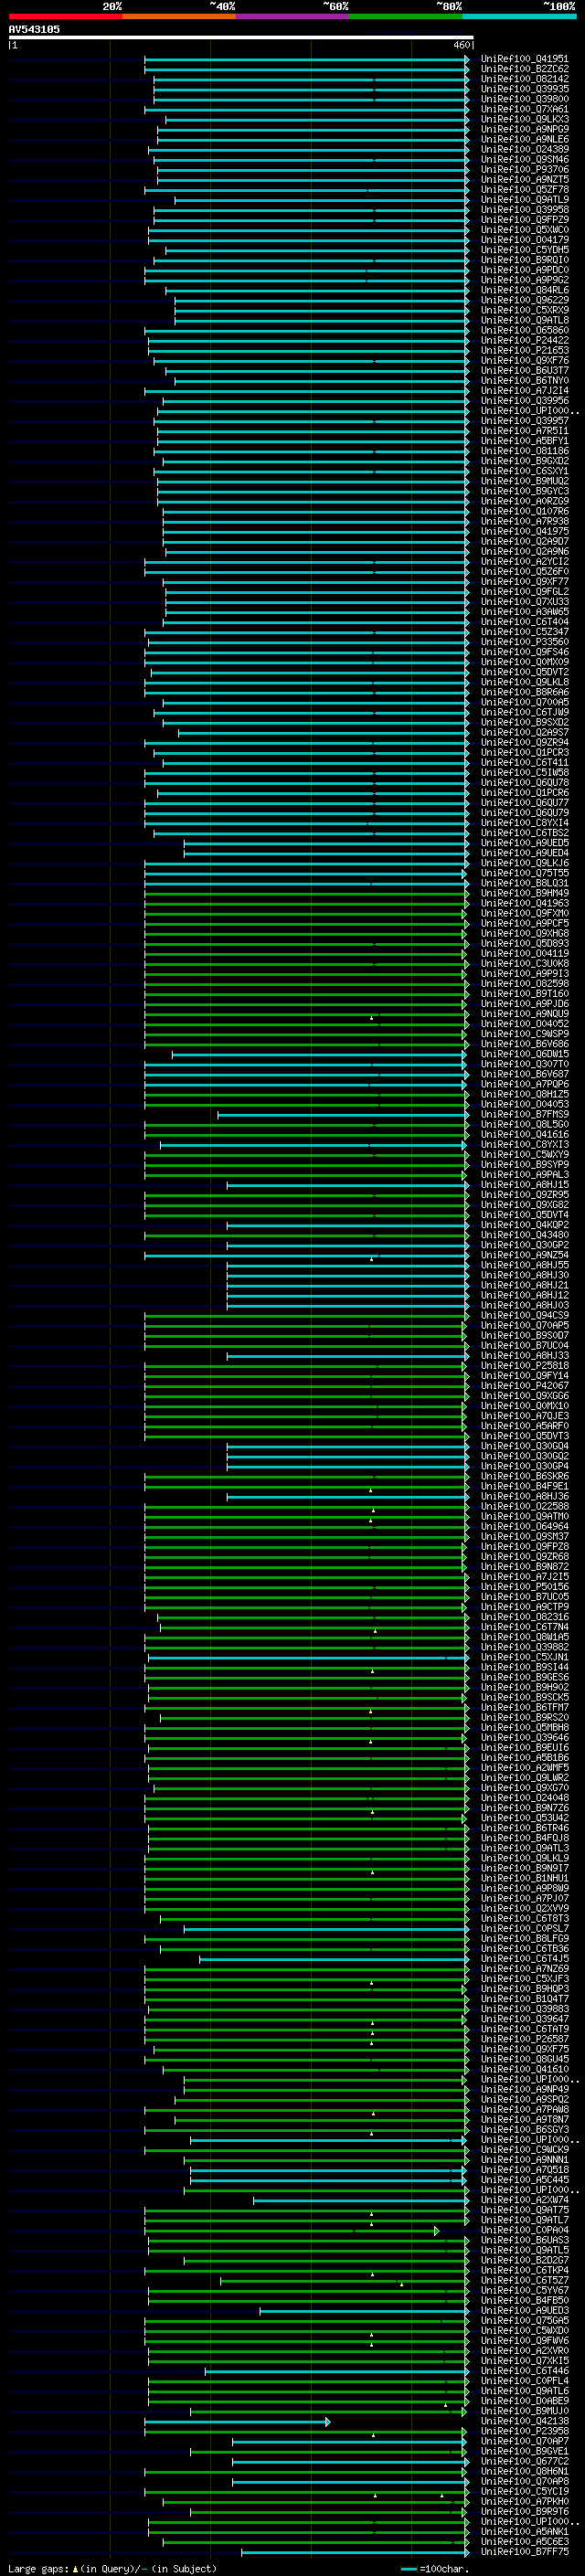Open the UniRef100_P24422 hit label
This screenshot has height=2576, width=585.
[524, 340]
